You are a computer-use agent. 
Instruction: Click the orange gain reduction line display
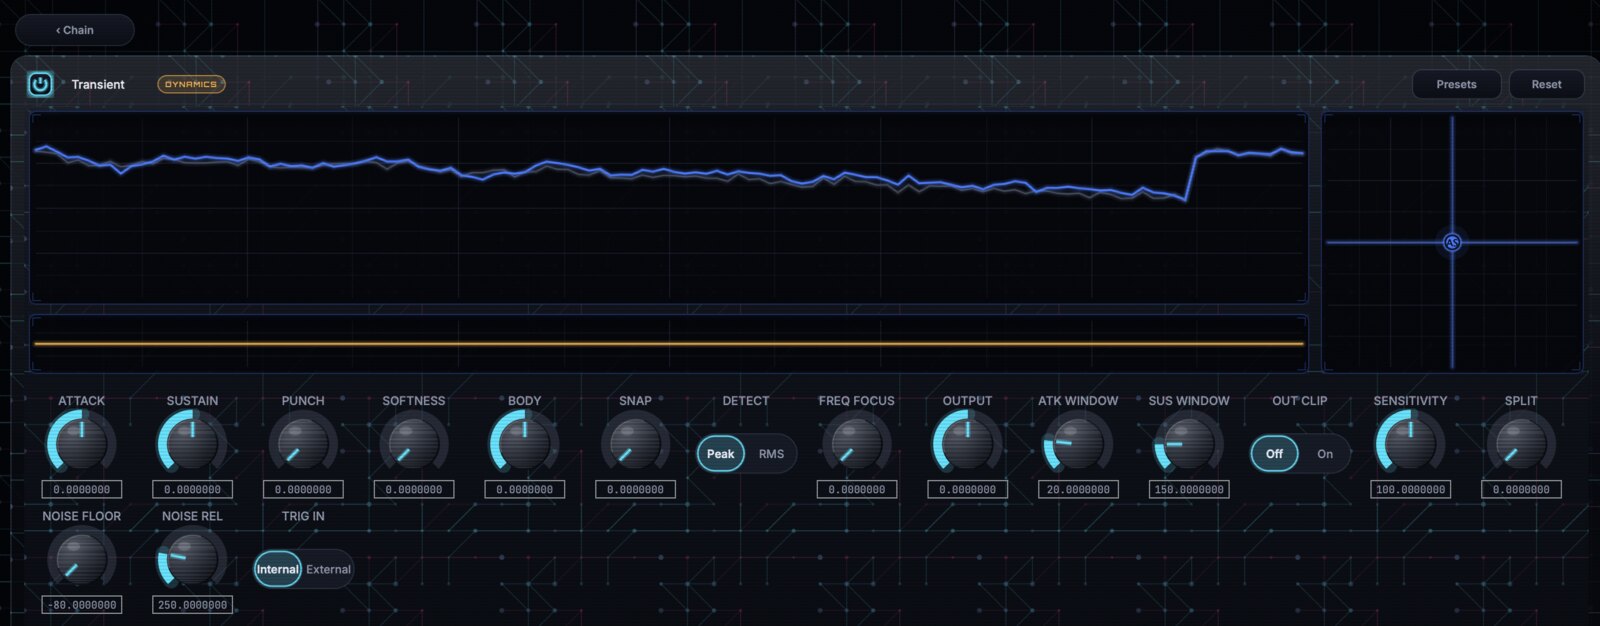click(668, 343)
